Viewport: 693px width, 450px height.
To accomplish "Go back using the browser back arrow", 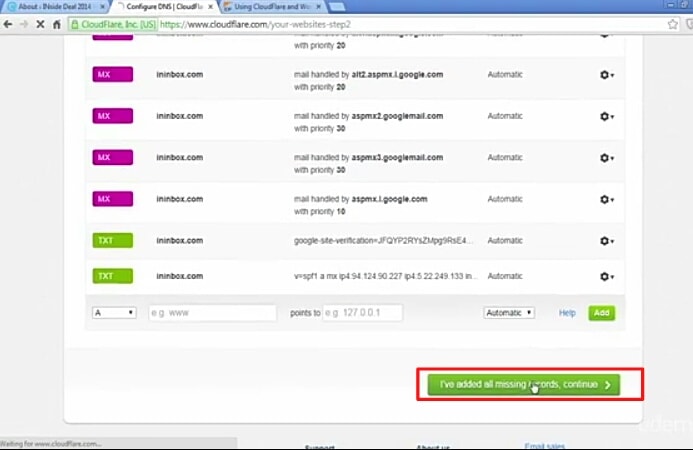I will click(8, 24).
